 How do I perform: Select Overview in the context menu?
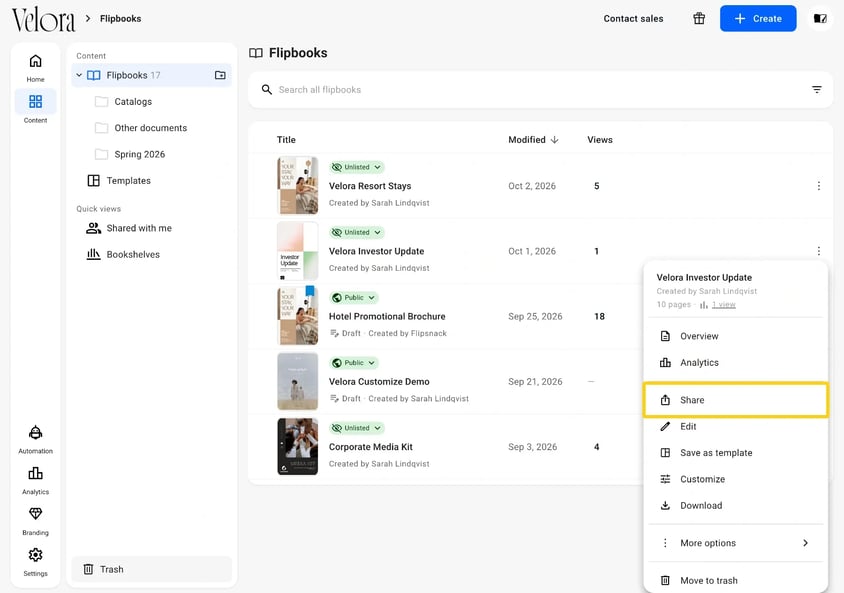click(735, 336)
